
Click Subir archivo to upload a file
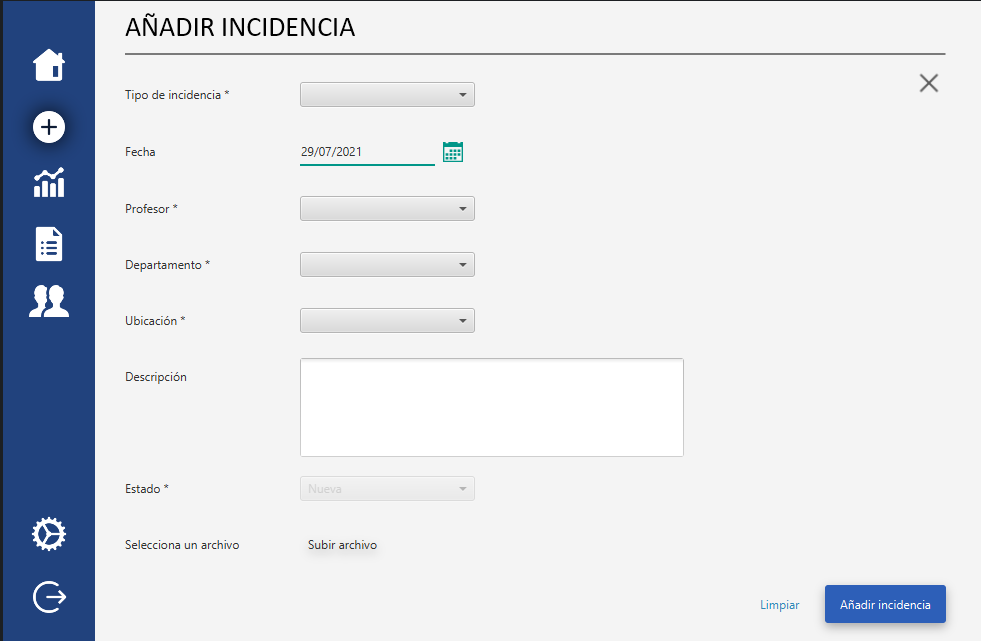coord(342,545)
